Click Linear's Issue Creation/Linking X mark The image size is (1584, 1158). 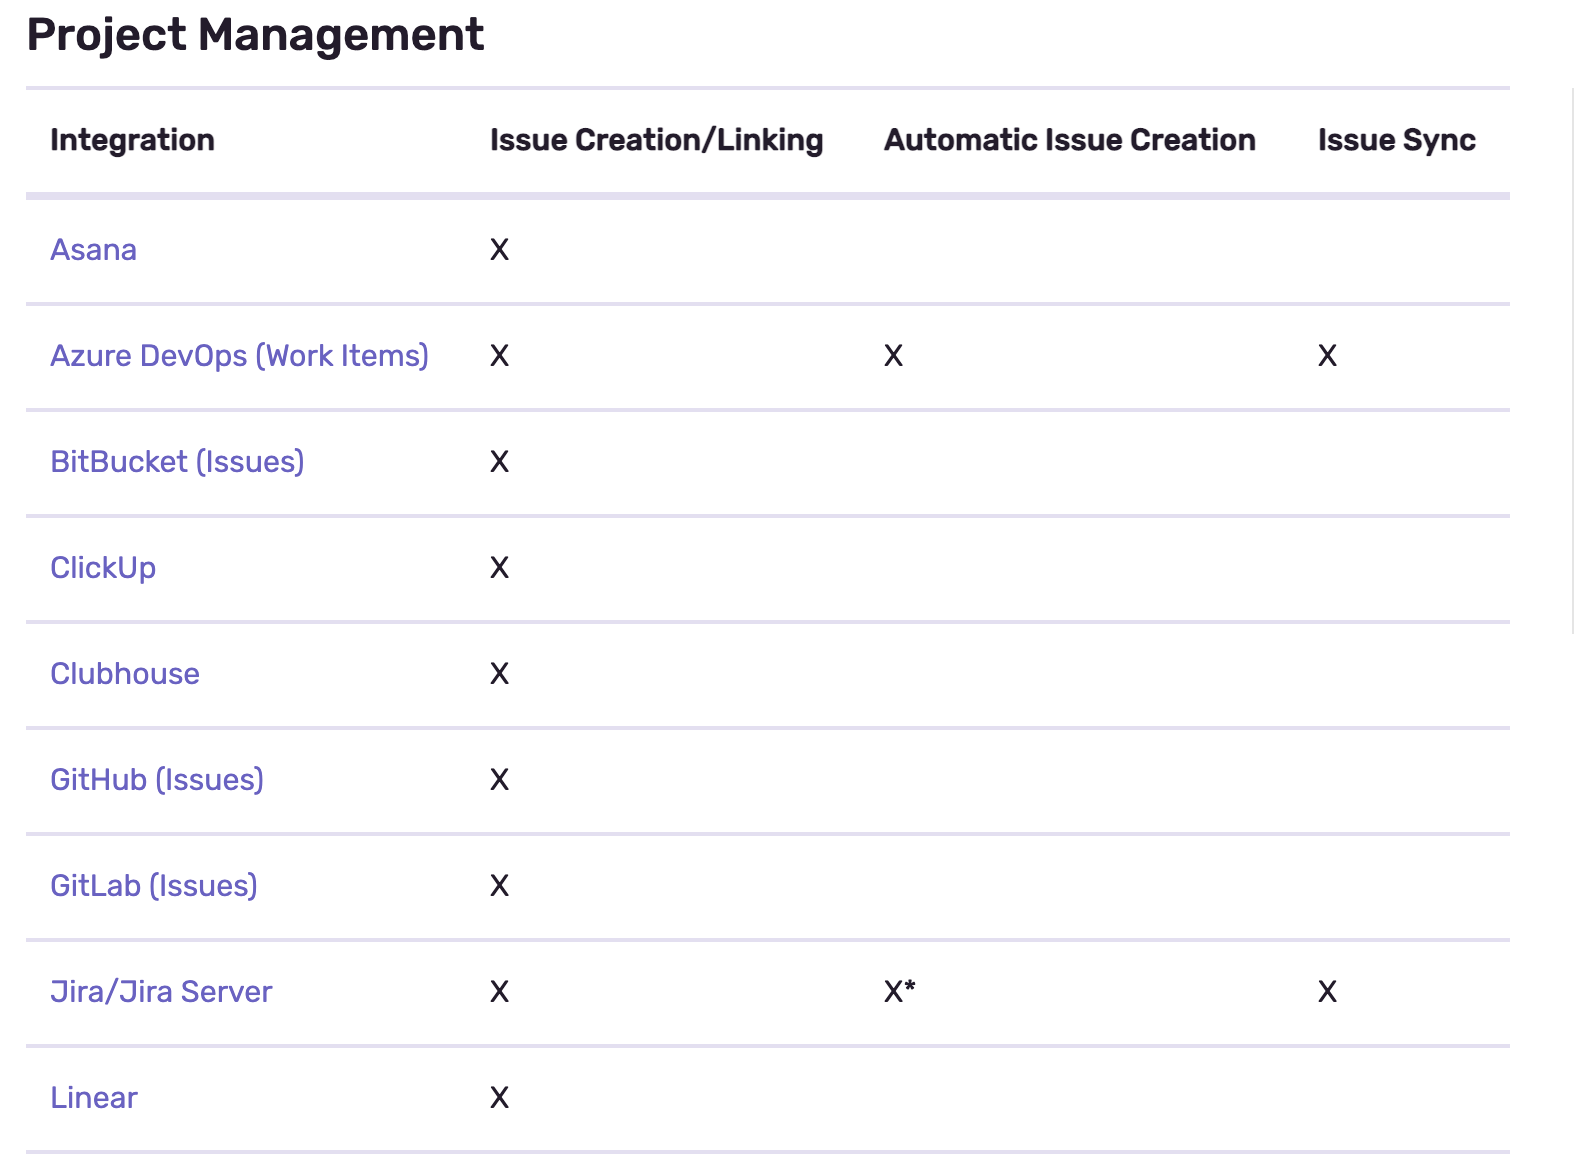coord(500,1098)
